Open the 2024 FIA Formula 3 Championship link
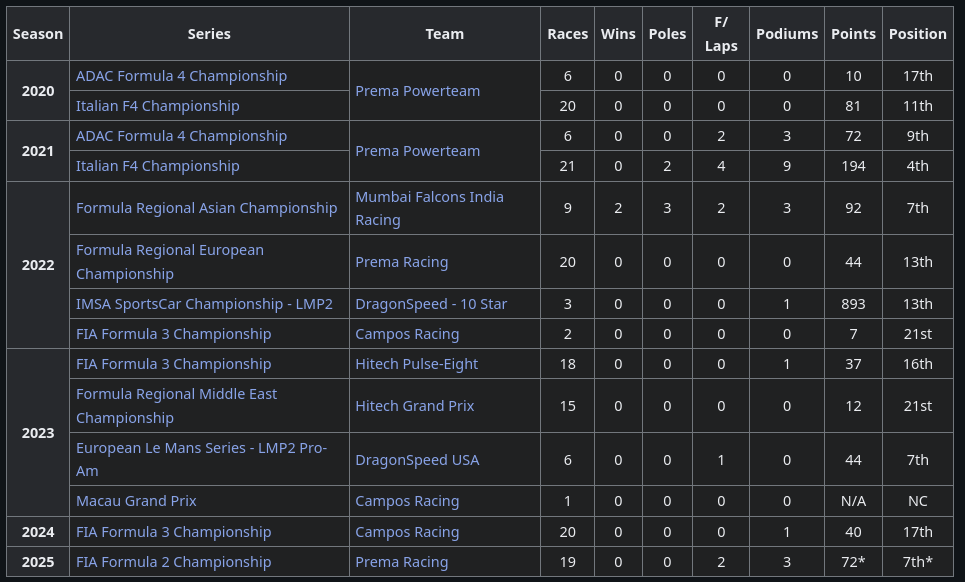 [x=173, y=532]
